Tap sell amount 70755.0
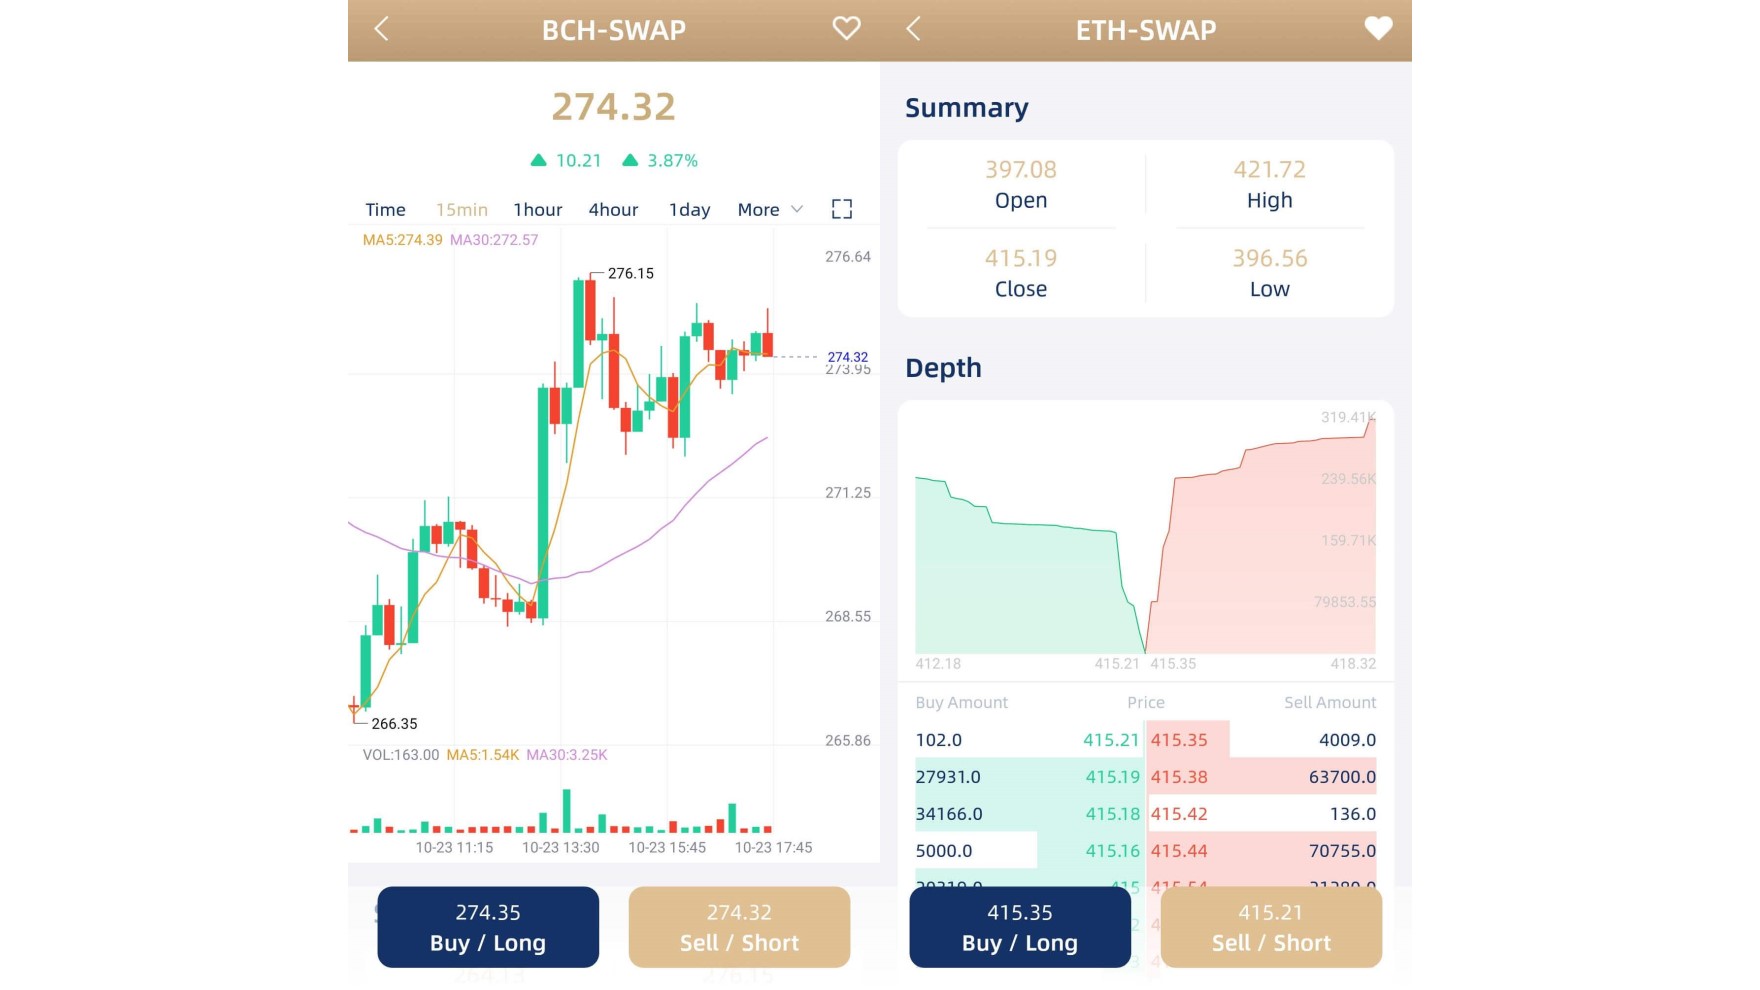The width and height of the screenshot is (1760, 990). click(x=1342, y=851)
